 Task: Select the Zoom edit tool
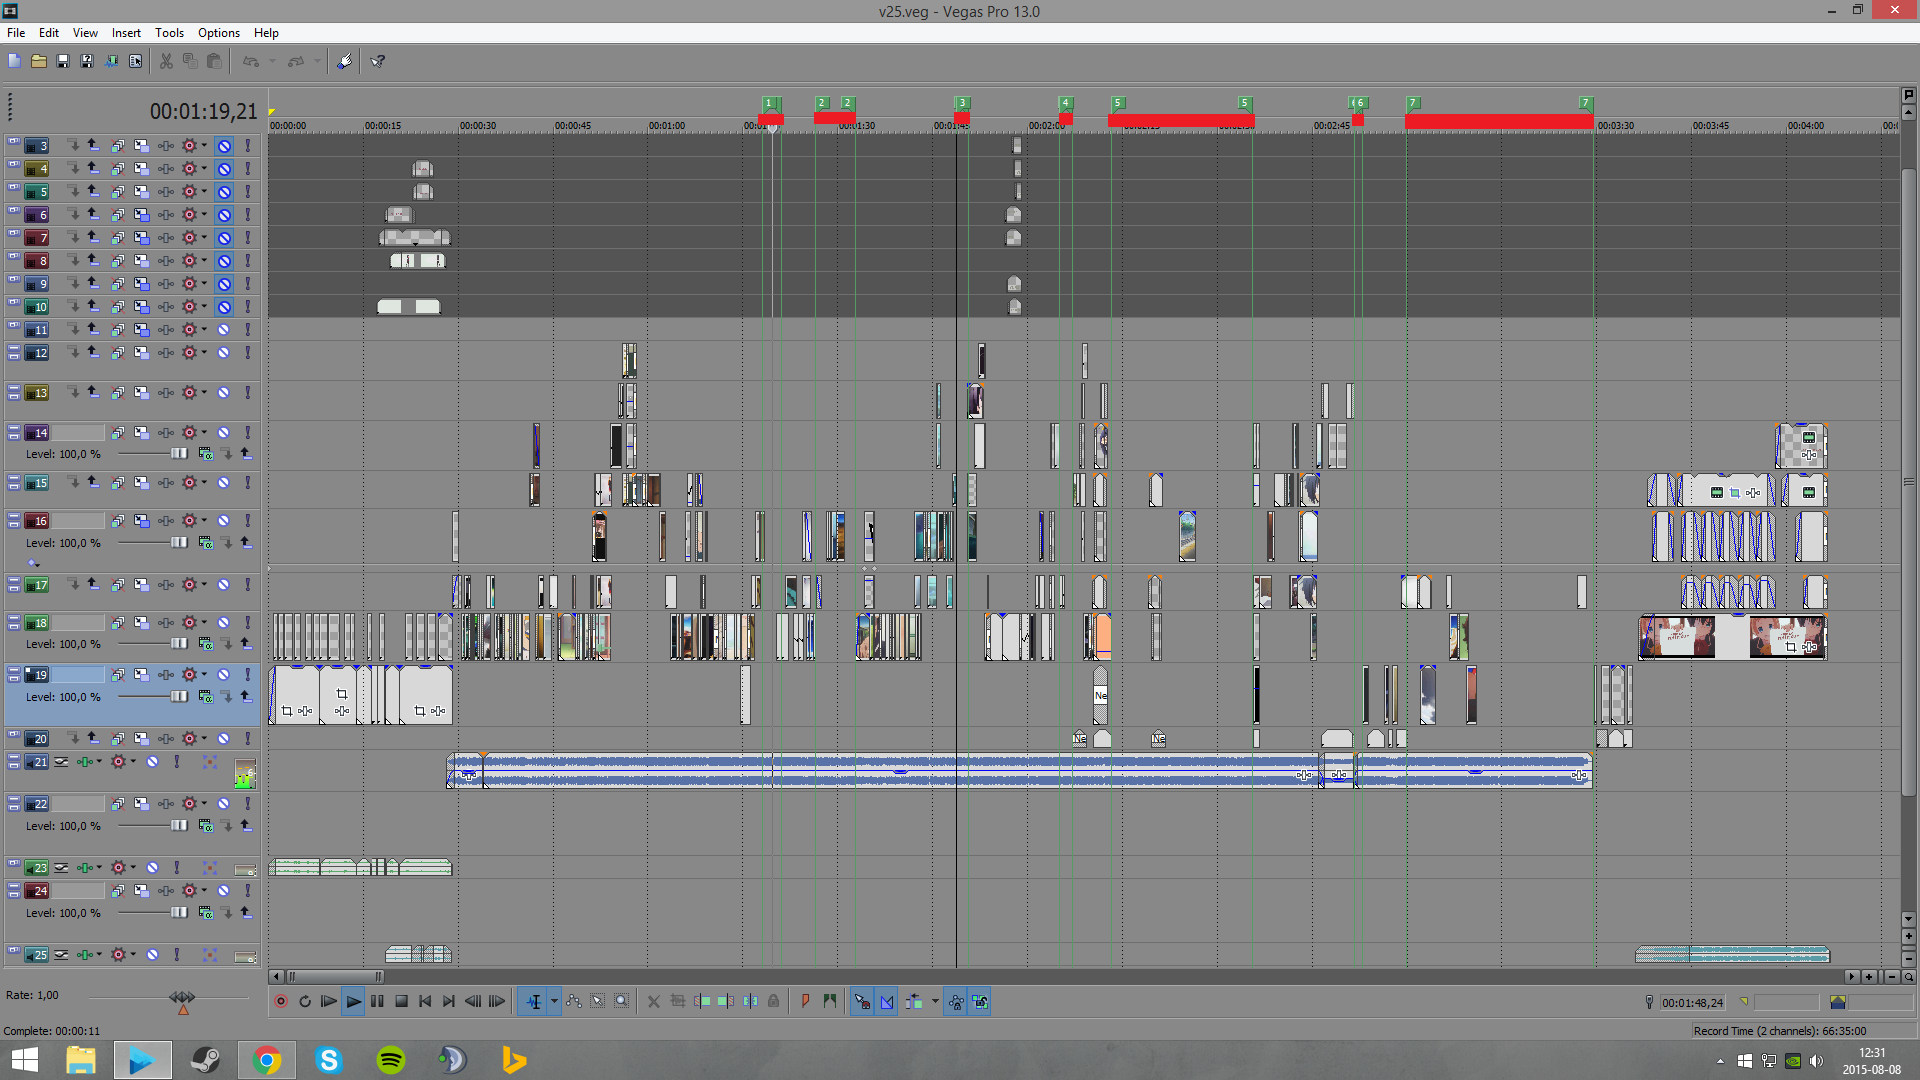coord(622,1001)
